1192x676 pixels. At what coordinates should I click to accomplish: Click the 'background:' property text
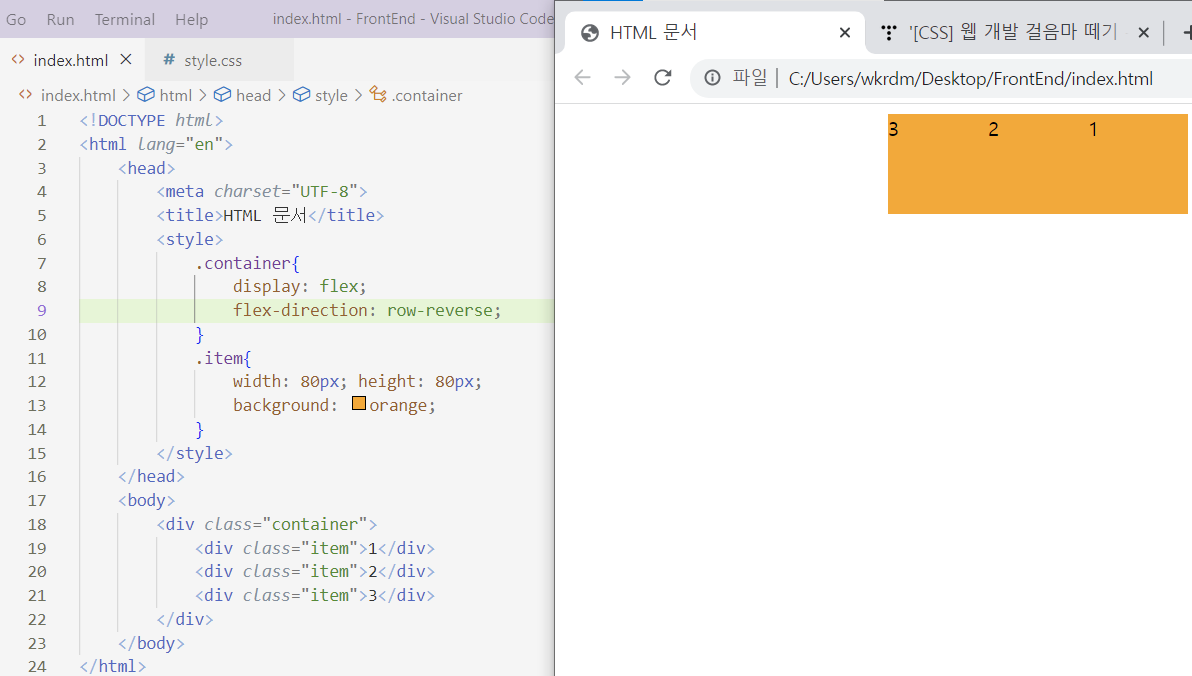[x=285, y=405]
